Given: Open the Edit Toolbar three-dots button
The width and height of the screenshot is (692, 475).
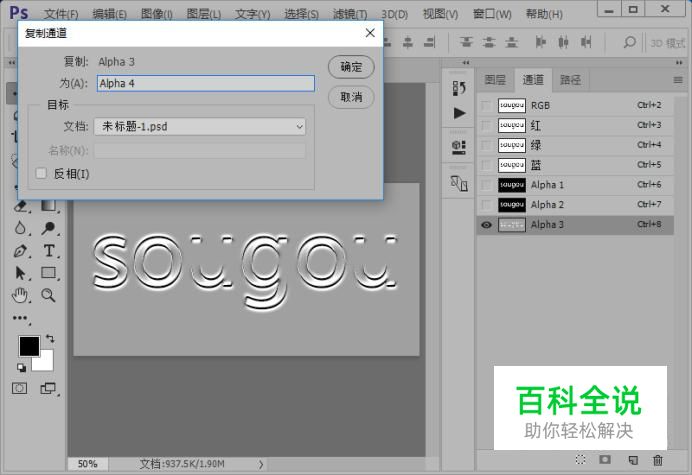Looking at the screenshot, I should (x=20, y=318).
